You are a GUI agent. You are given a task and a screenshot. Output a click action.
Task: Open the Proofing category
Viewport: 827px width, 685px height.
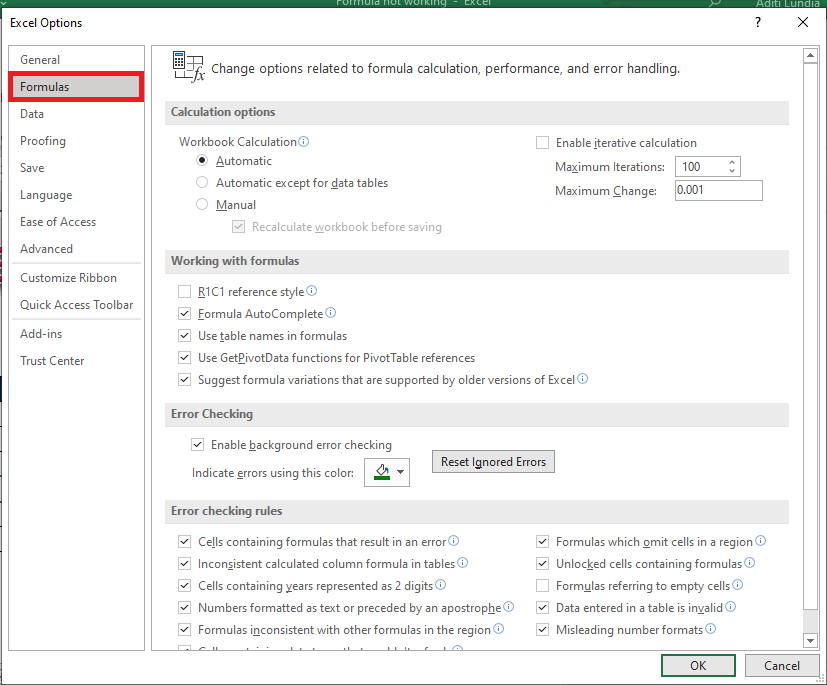(76, 140)
